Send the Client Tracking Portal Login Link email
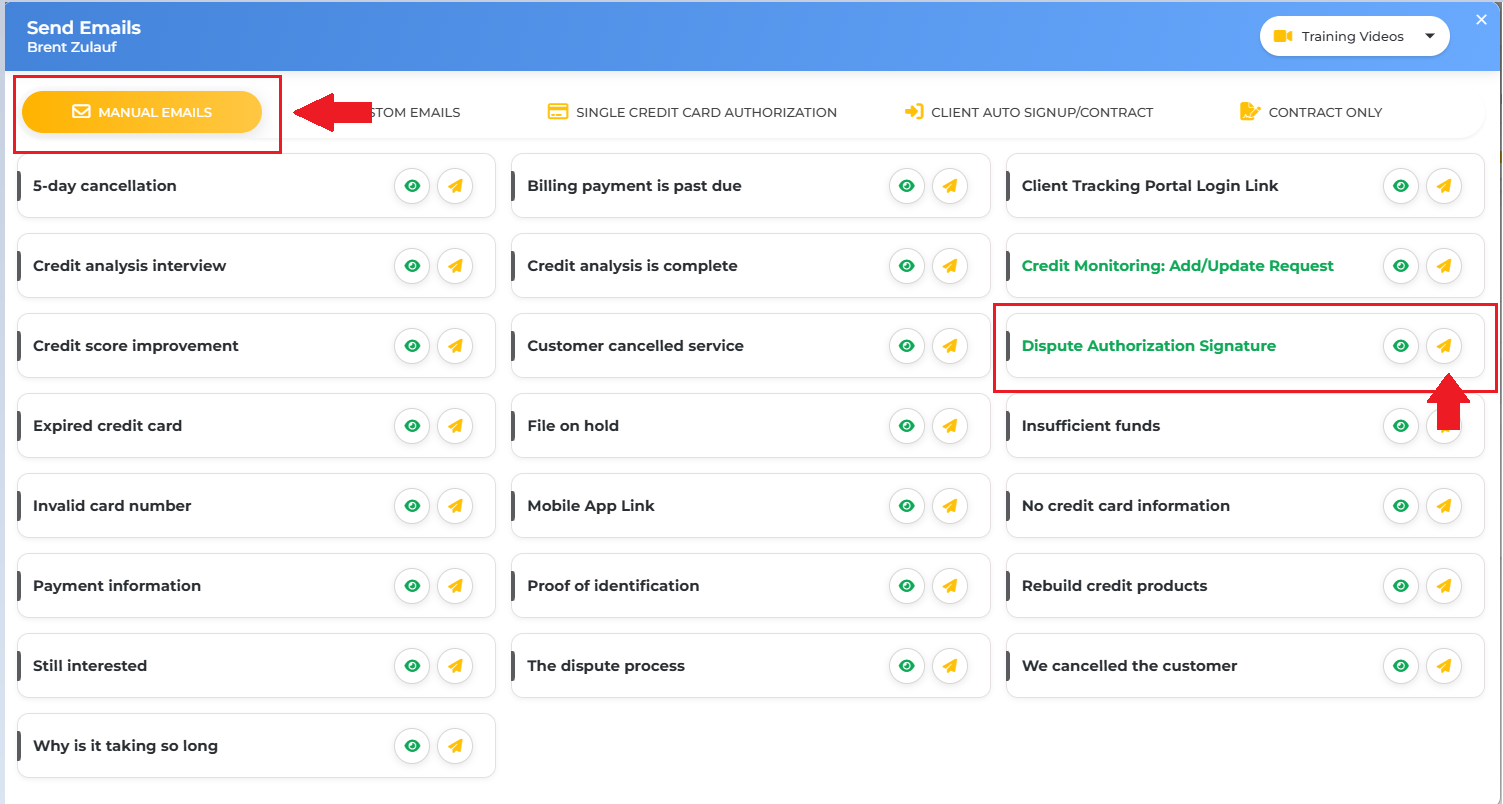 [1444, 186]
